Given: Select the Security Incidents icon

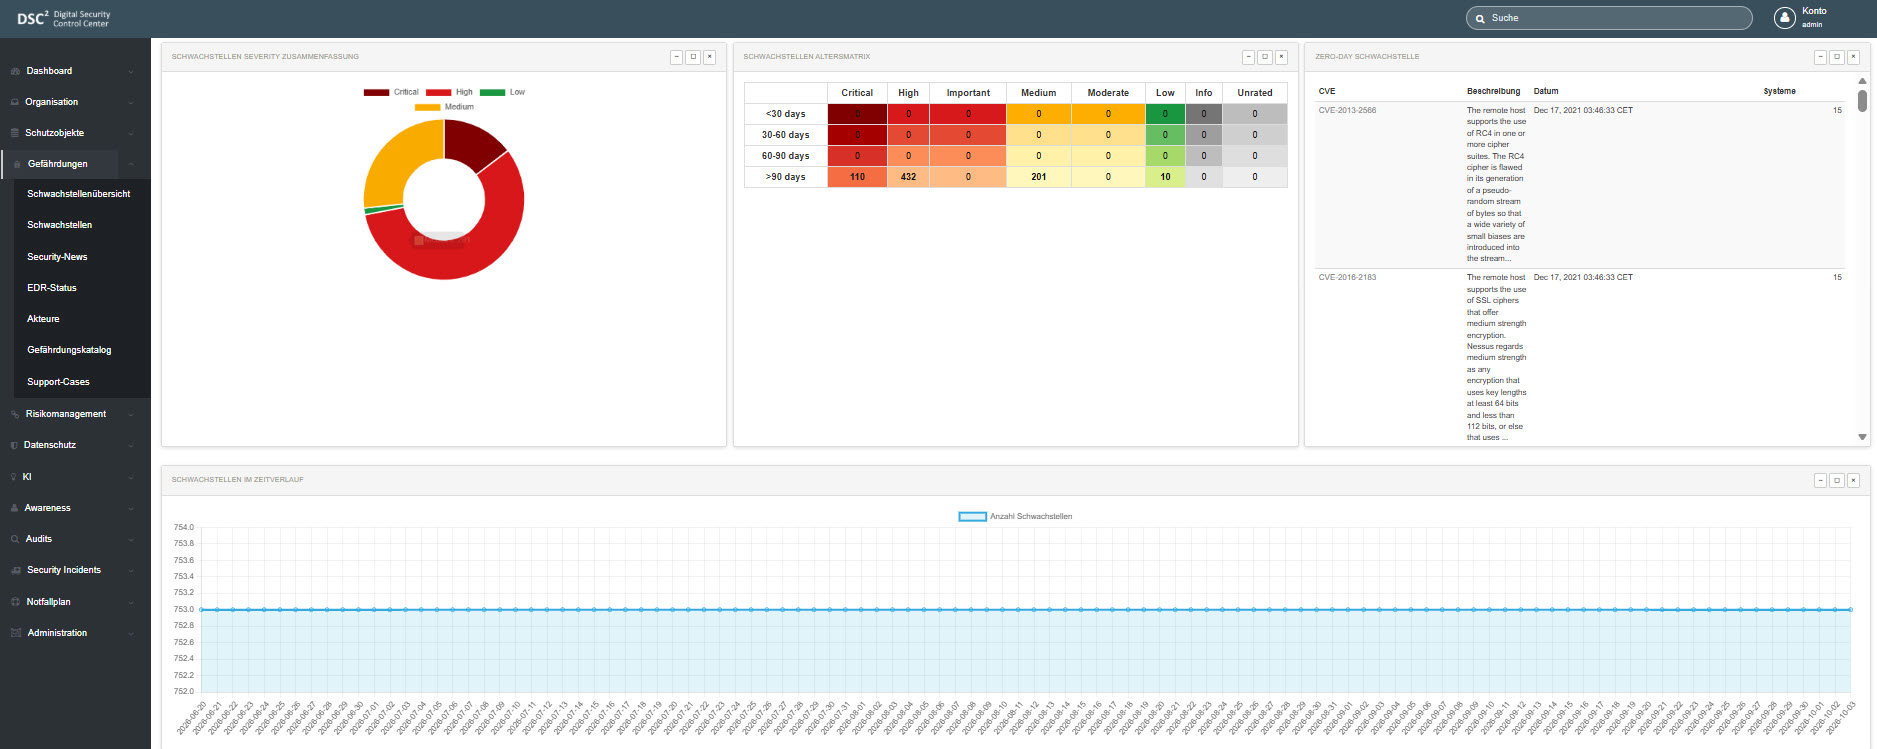Looking at the screenshot, I should pyautogui.click(x=16, y=570).
